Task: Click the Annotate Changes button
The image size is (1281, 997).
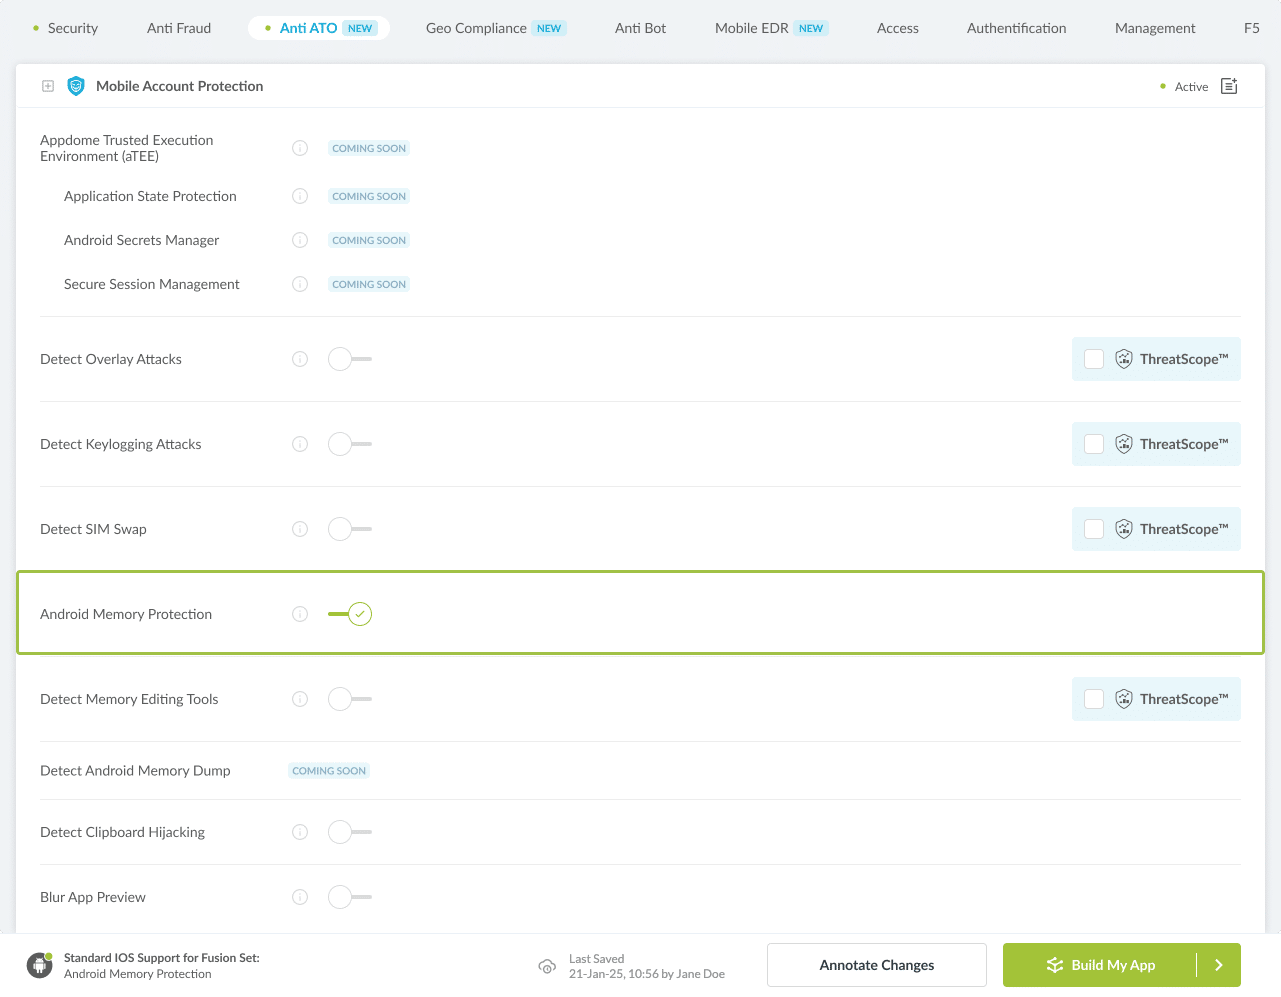Action: point(876,965)
